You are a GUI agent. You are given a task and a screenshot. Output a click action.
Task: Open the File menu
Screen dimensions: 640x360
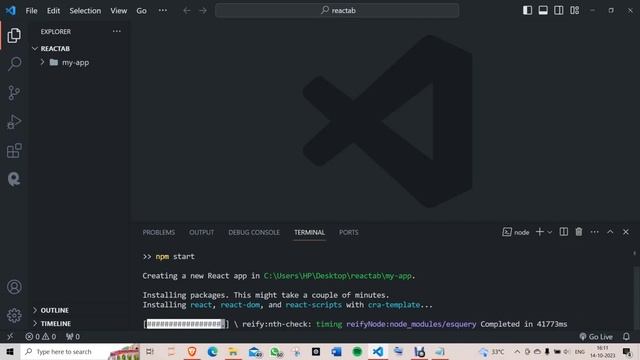click(x=31, y=11)
